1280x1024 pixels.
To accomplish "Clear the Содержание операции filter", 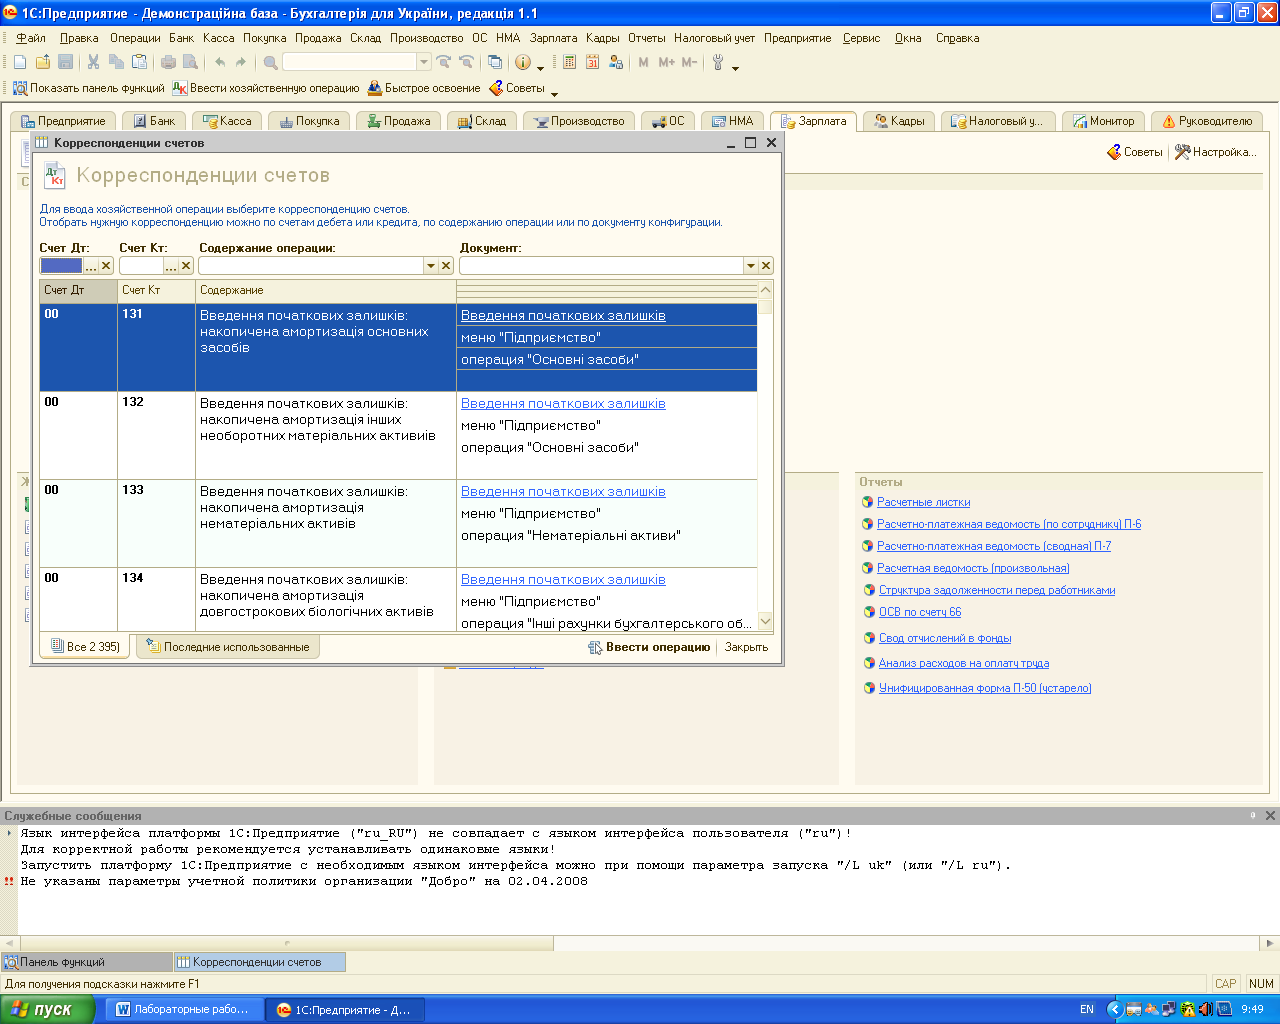I will [446, 266].
